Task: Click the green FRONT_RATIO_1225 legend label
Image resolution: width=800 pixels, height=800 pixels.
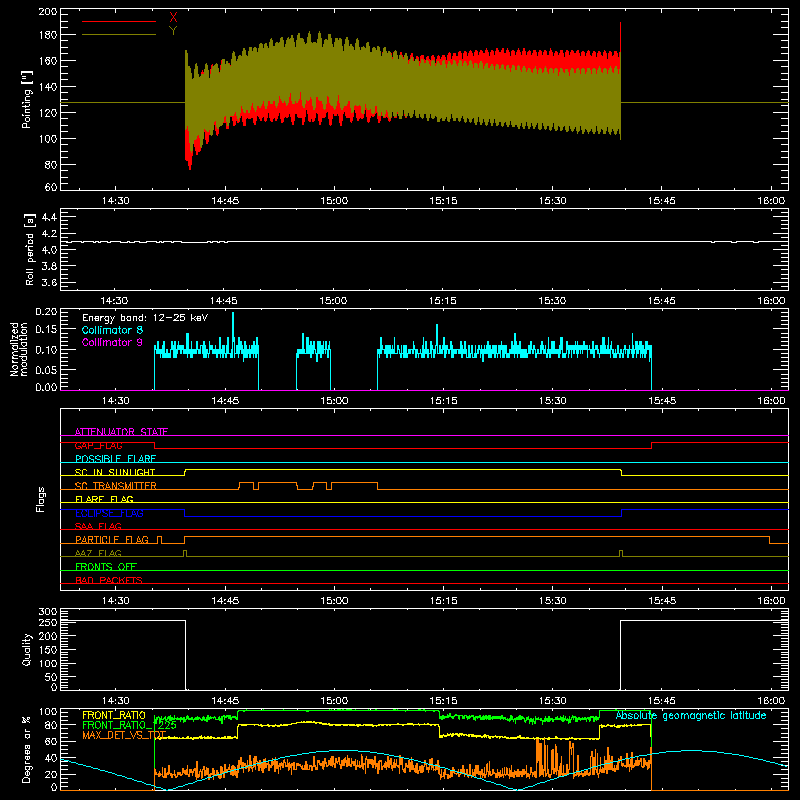Action: click(130, 725)
